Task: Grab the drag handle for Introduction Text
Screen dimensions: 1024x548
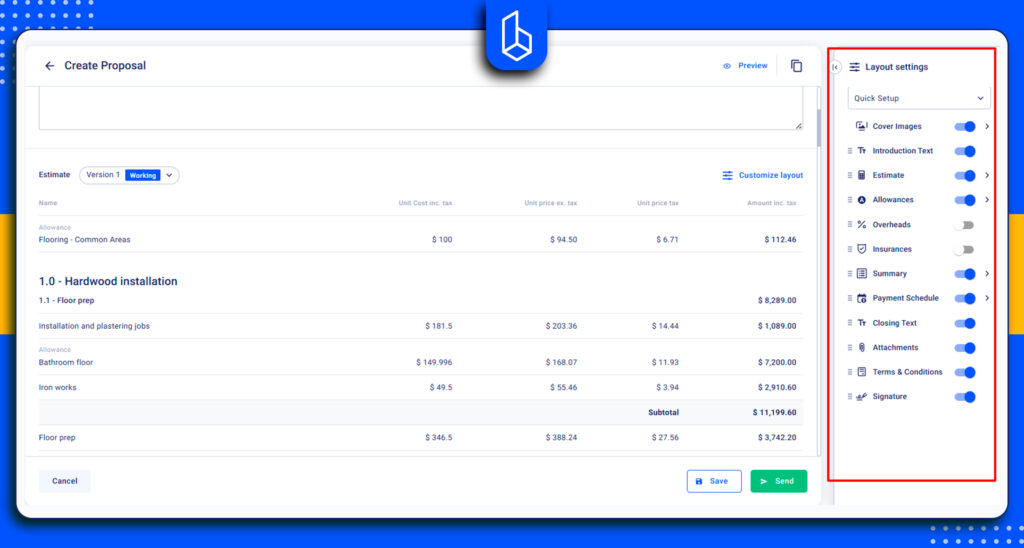Action: pos(850,151)
